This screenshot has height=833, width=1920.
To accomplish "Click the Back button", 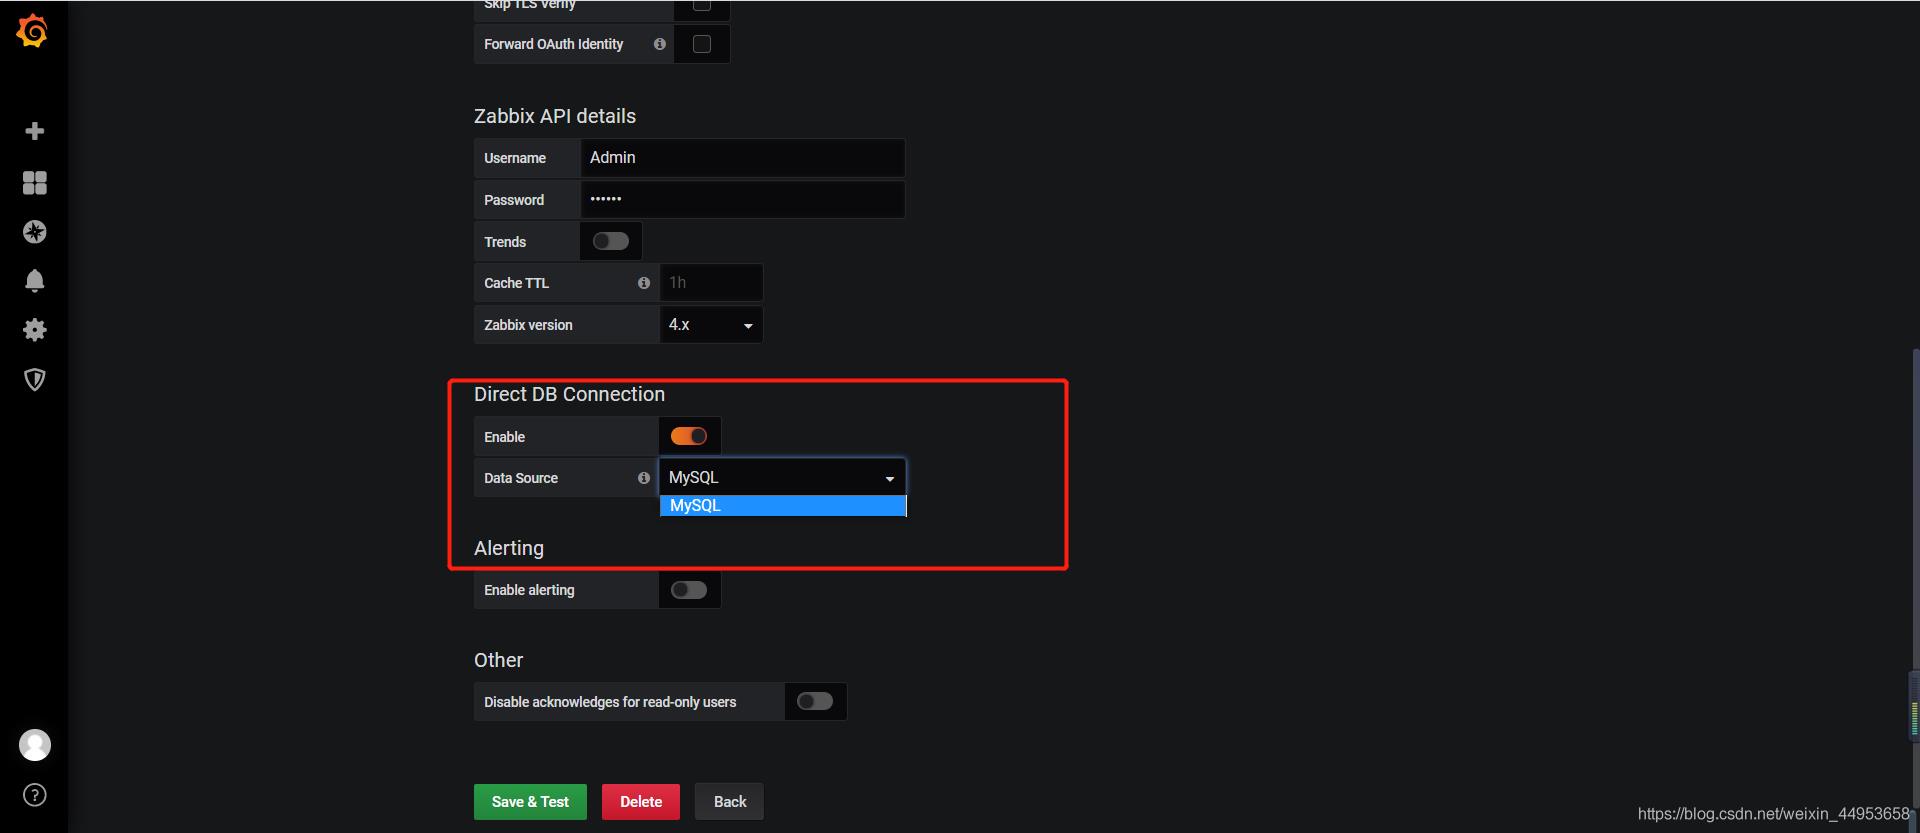I will coord(730,802).
